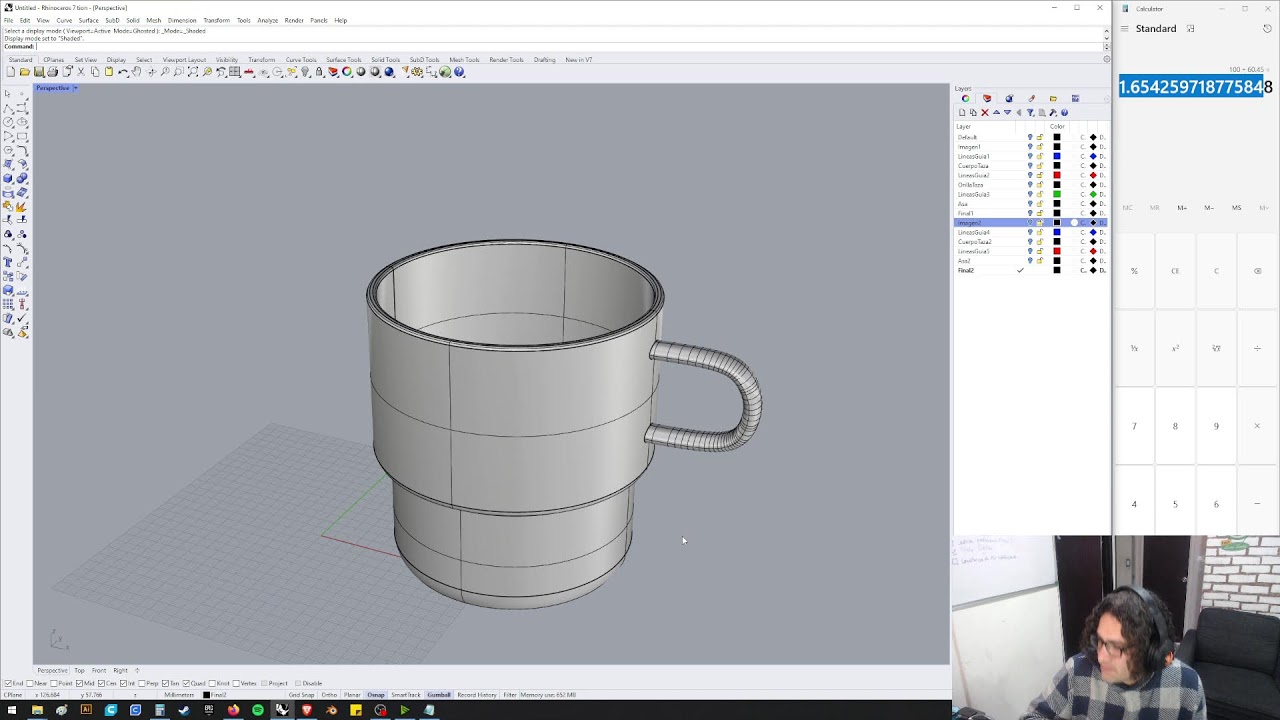Click the light bulb Hide objects icon
Image resolution: width=1280 pixels, height=720 pixels.
306,72
